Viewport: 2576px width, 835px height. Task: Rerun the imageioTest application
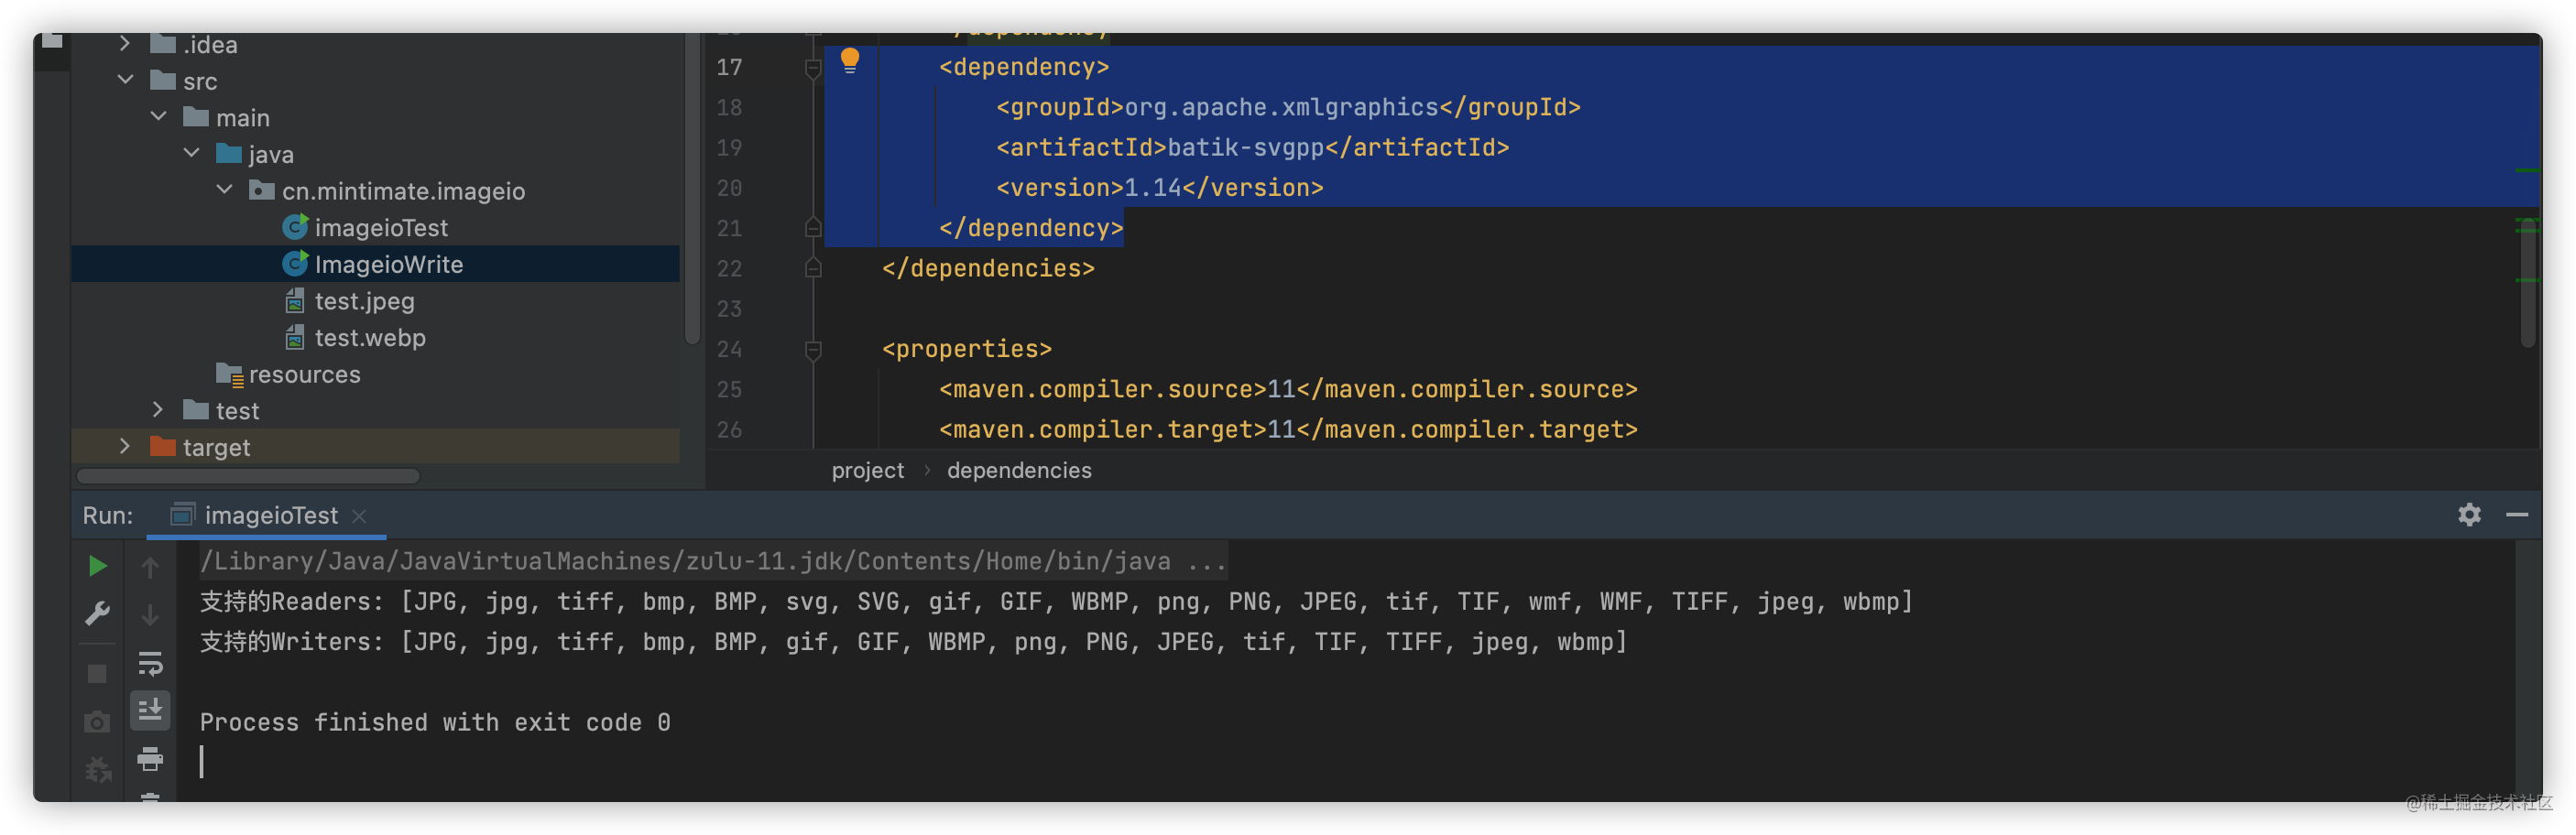pos(97,566)
